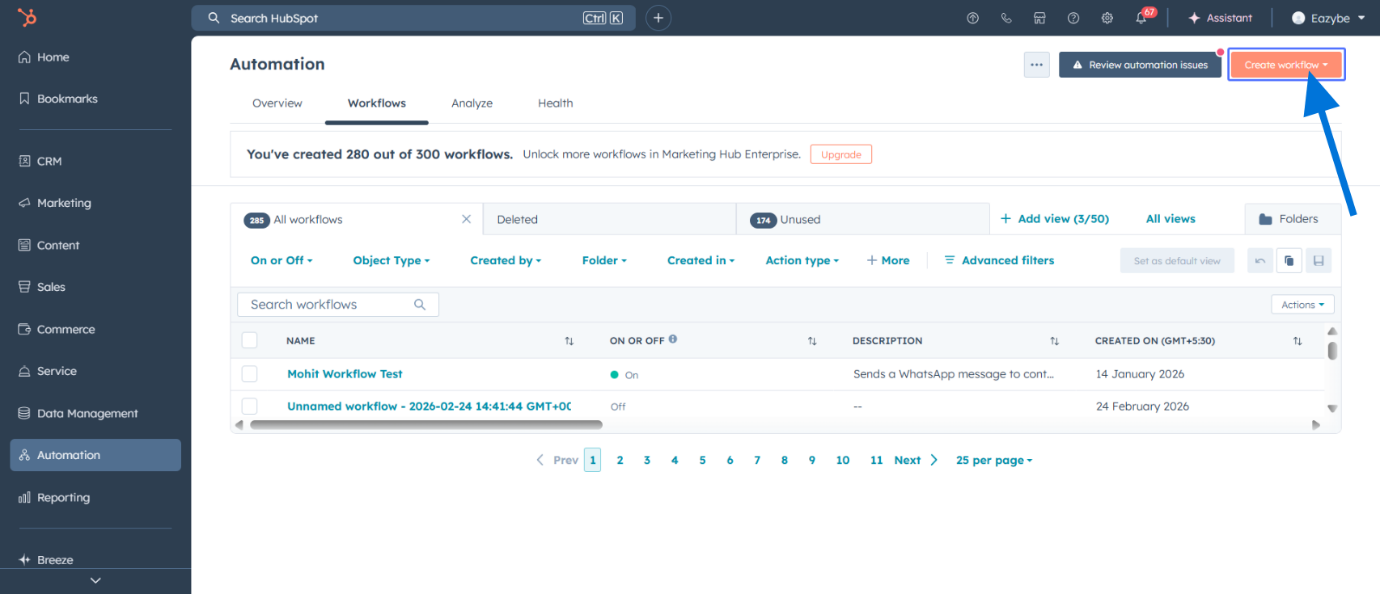Open the calling icon in the top bar
The width and height of the screenshot is (1380, 594).
coord(1006,17)
